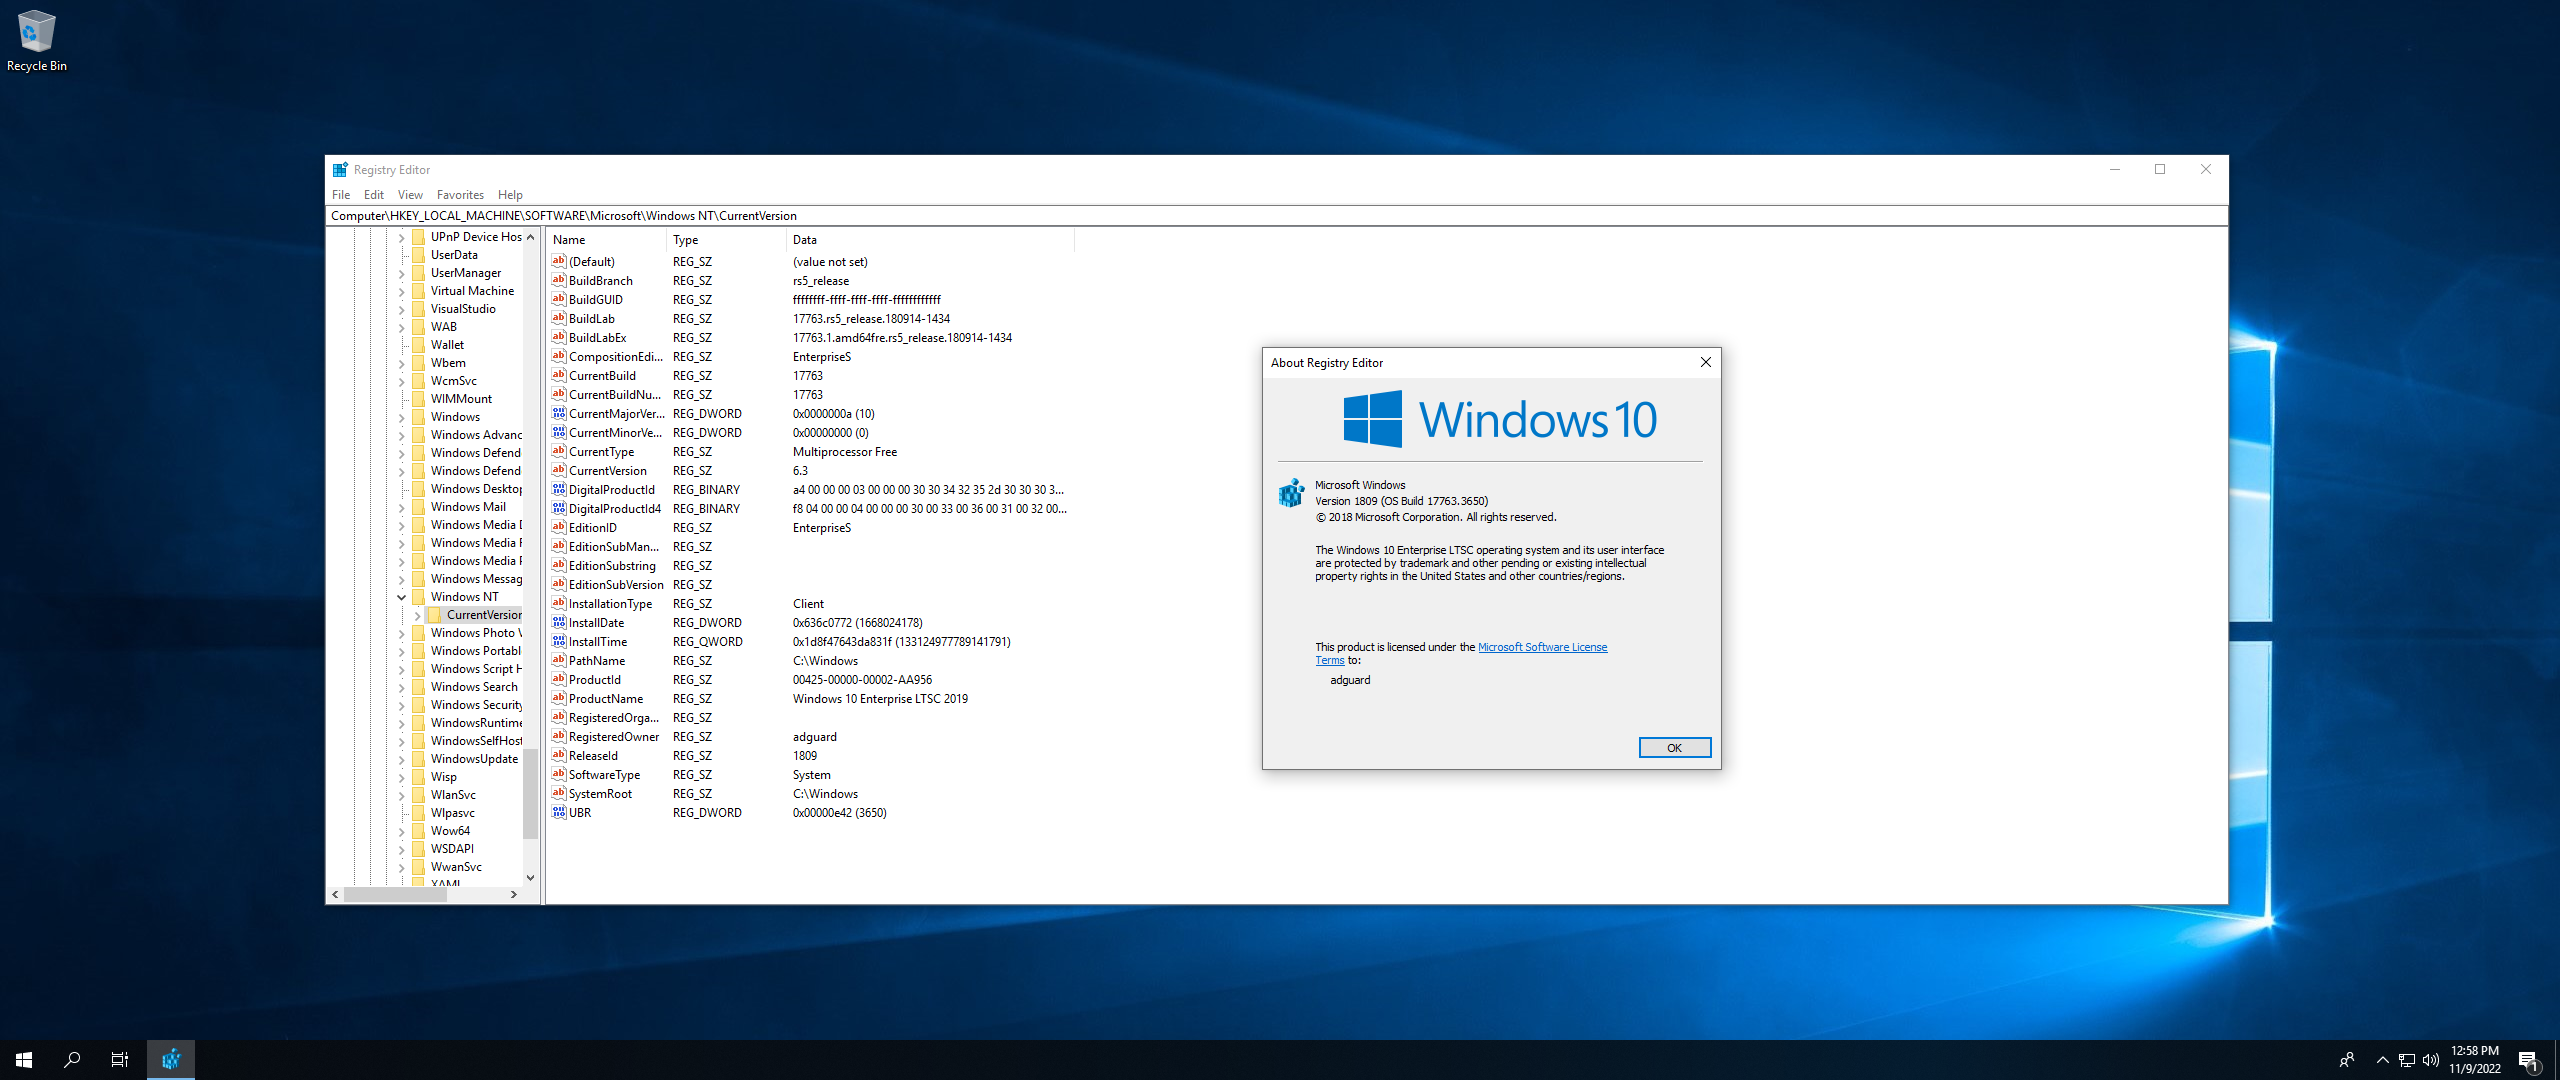Expand the UPnP Device Host node
The height and width of the screenshot is (1080, 2560).
[x=402, y=237]
